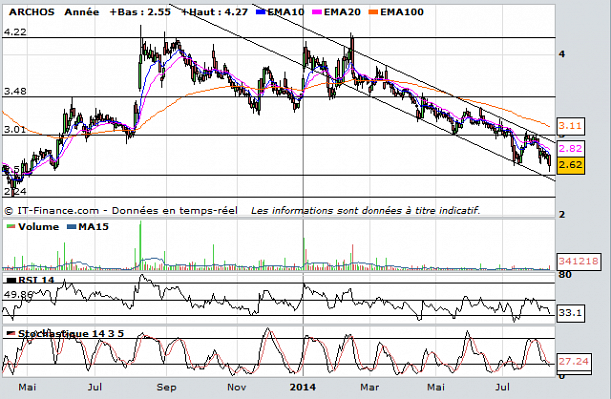Click the blue EMA10 legend swatch
611x399 pixels.
coord(261,12)
